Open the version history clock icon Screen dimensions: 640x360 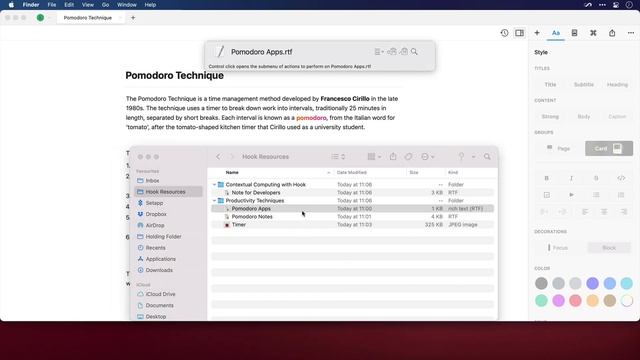504,33
